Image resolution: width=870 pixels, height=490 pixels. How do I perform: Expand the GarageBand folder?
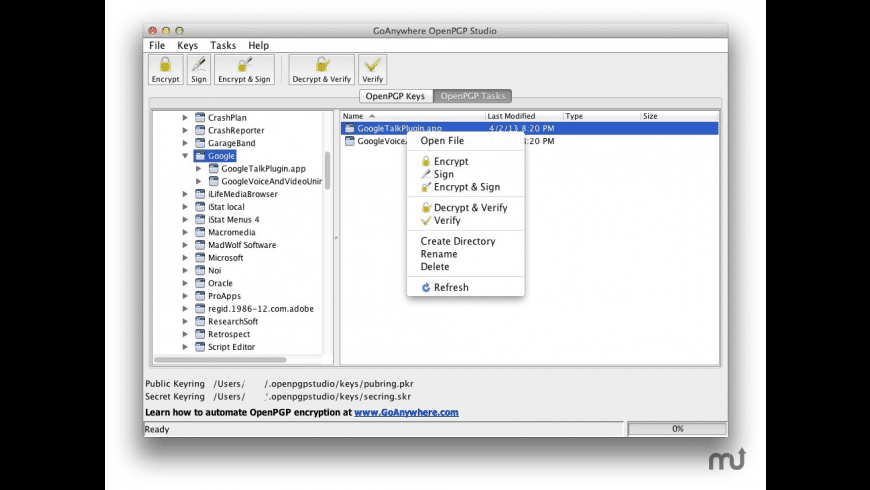[185, 143]
